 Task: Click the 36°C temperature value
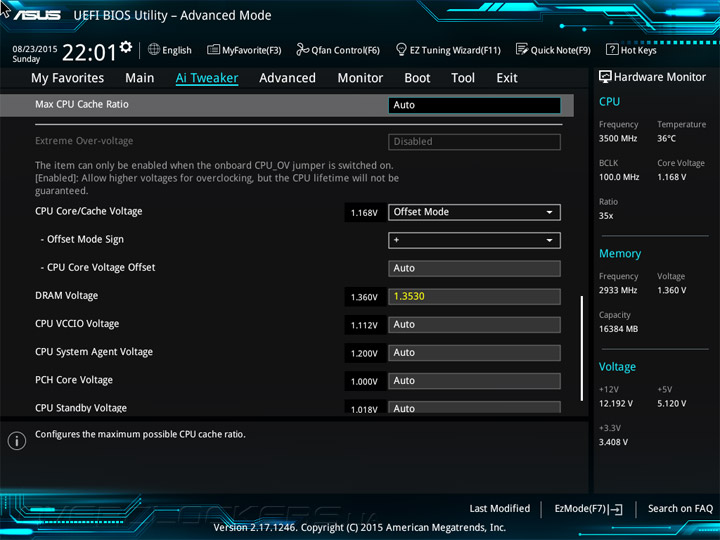666,138
